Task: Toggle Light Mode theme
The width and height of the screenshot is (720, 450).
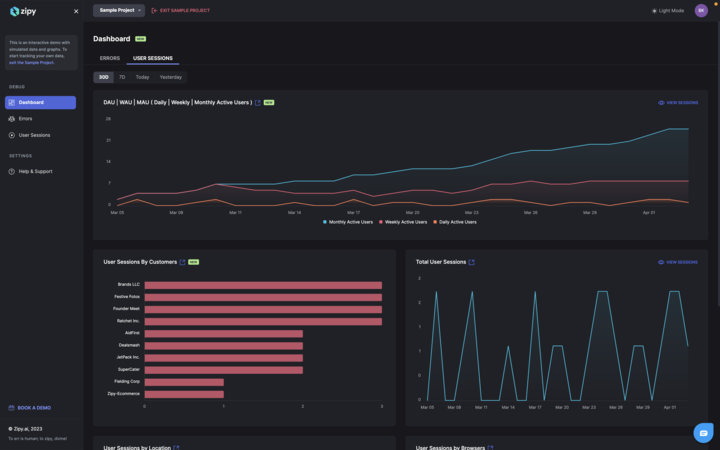Action: click(x=668, y=10)
